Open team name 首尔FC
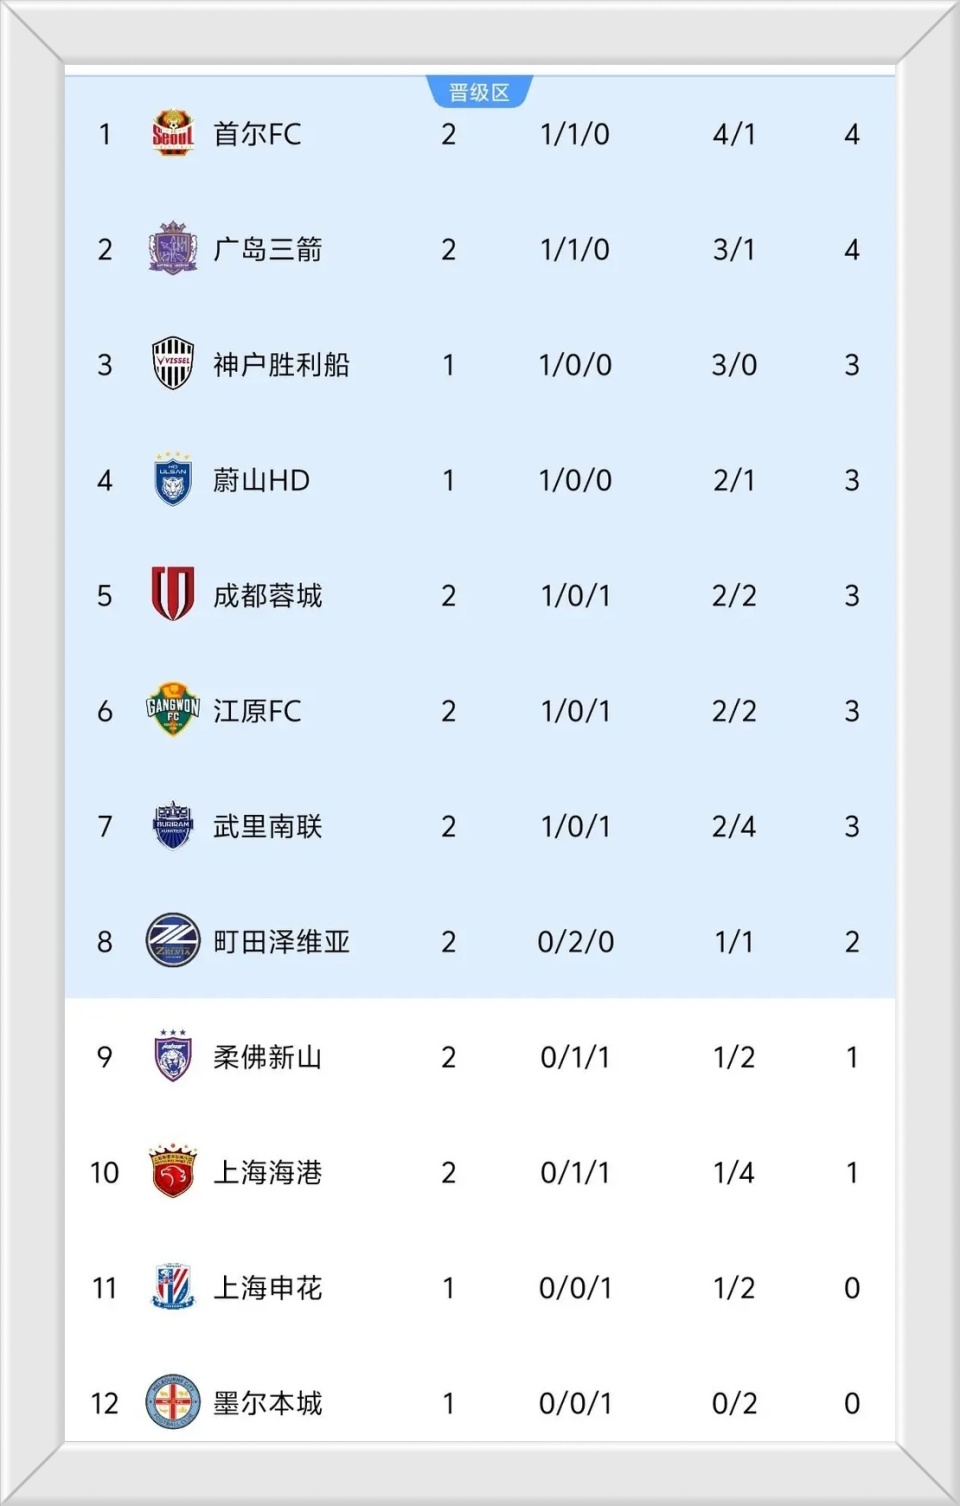Viewport: 960px width, 1506px height. point(257,134)
